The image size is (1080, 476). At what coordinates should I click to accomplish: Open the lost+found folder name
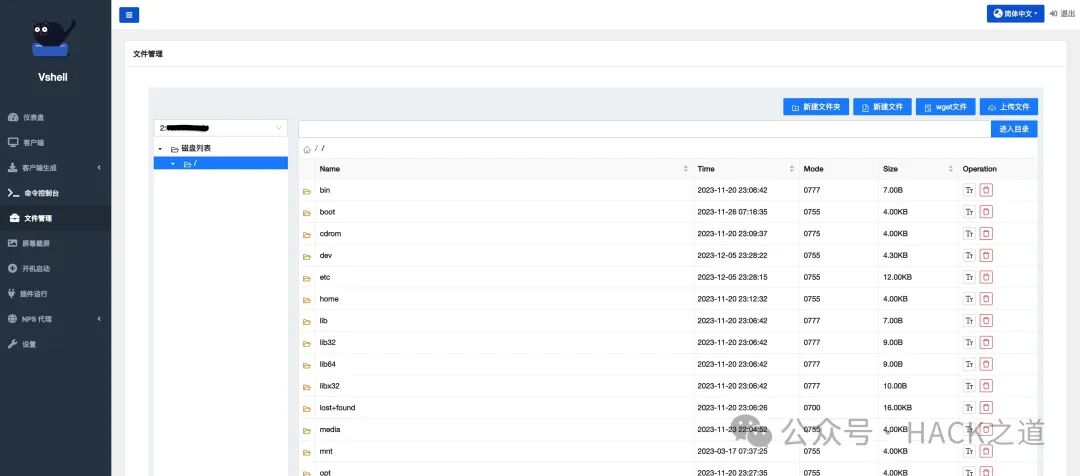[338, 408]
